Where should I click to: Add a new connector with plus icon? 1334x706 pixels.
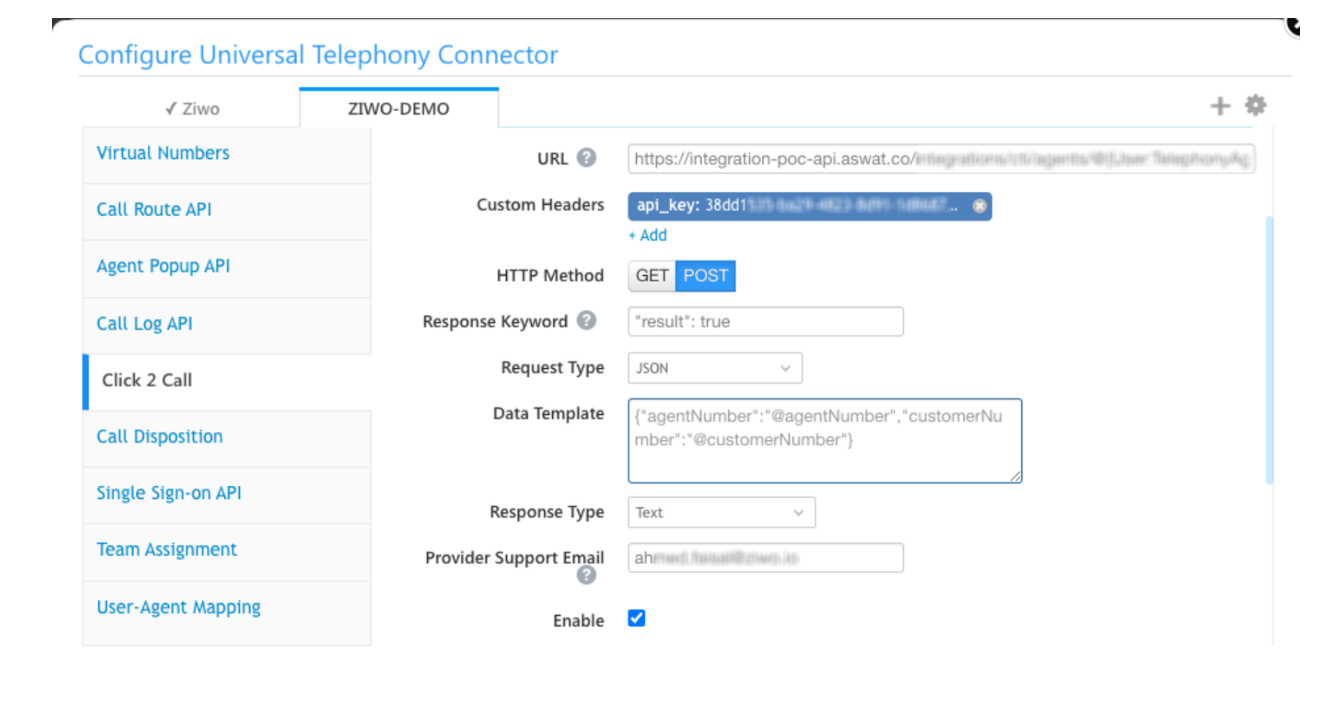click(x=1220, y=106)
